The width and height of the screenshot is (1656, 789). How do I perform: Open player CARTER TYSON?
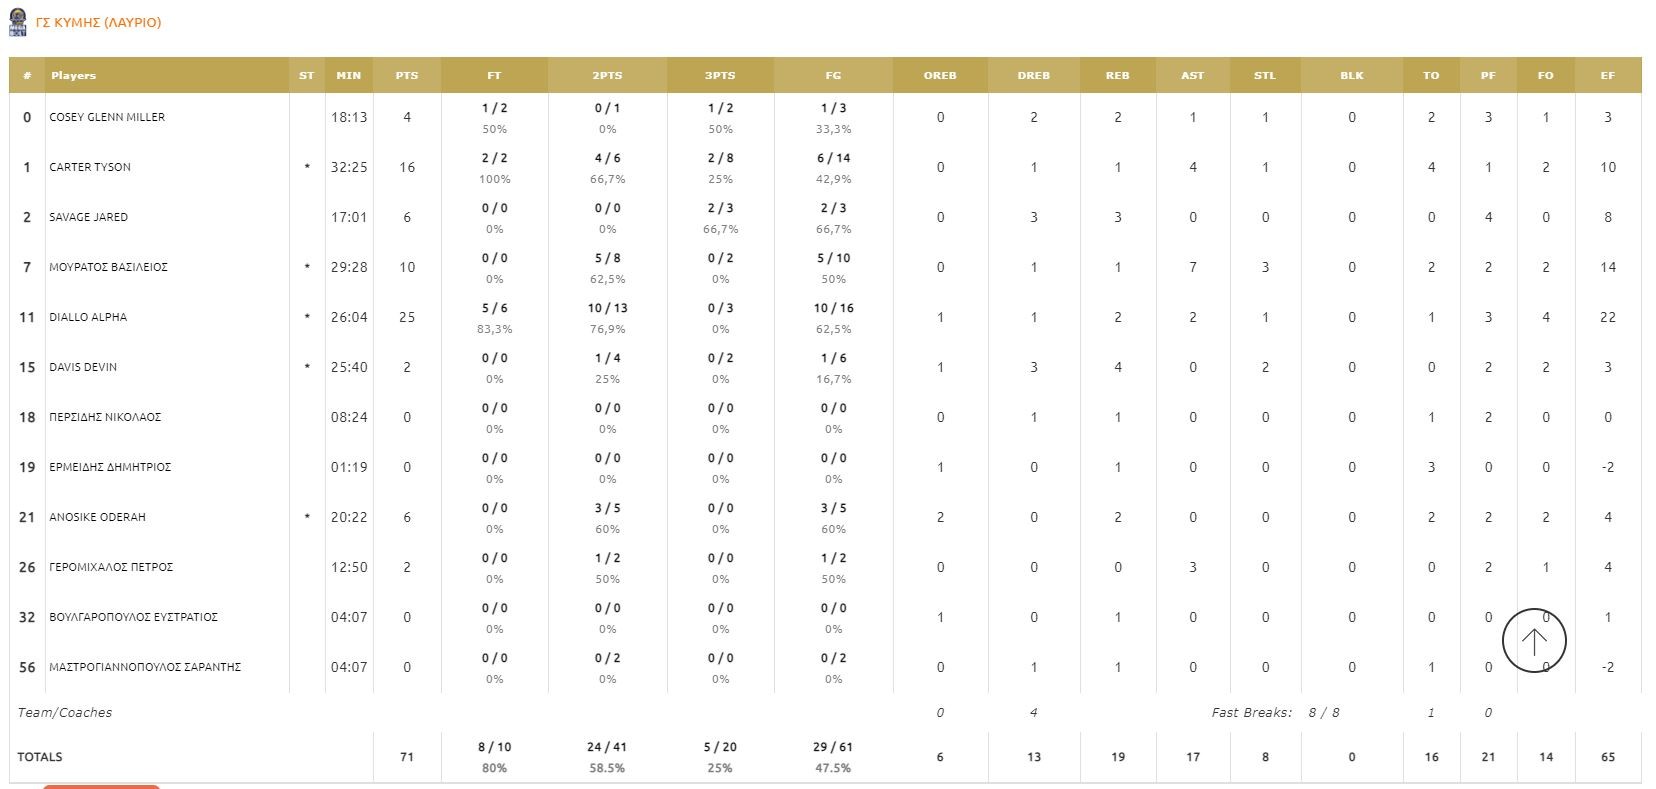[90, 167]
